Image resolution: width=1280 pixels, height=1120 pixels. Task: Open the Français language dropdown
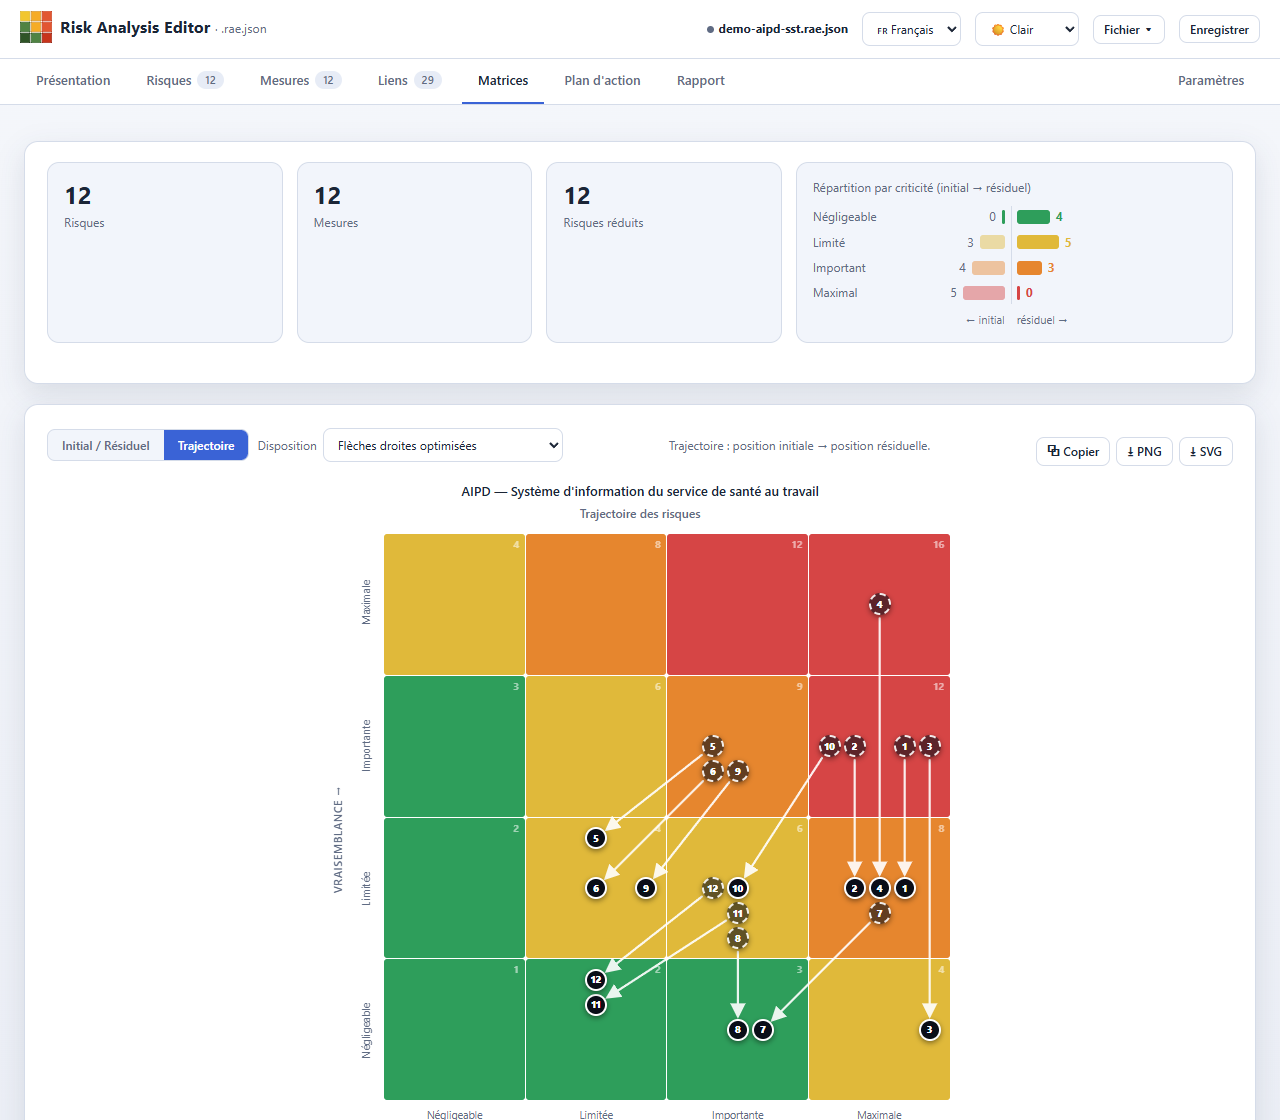tap(911, 30)
